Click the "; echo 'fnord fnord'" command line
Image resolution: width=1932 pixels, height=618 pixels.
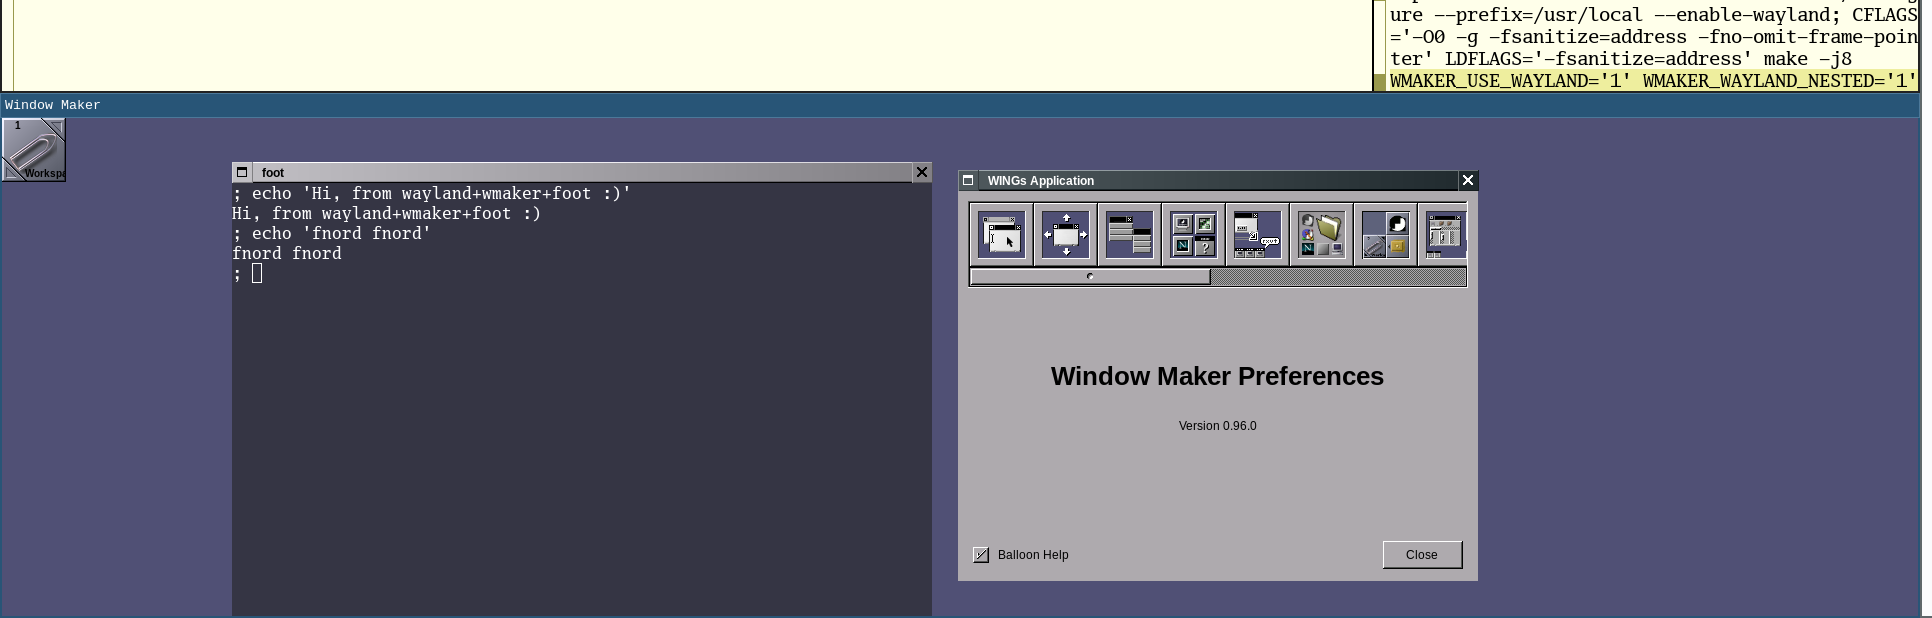(331, 233)
